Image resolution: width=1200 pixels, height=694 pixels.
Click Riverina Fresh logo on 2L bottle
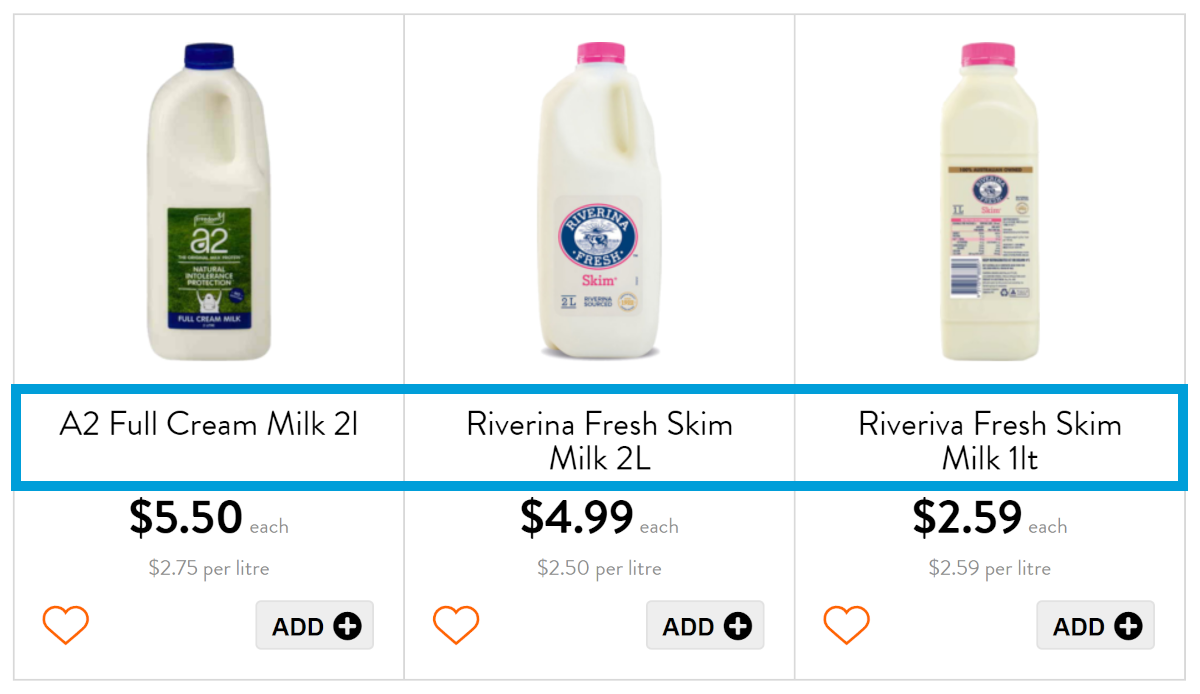(598, 232)
